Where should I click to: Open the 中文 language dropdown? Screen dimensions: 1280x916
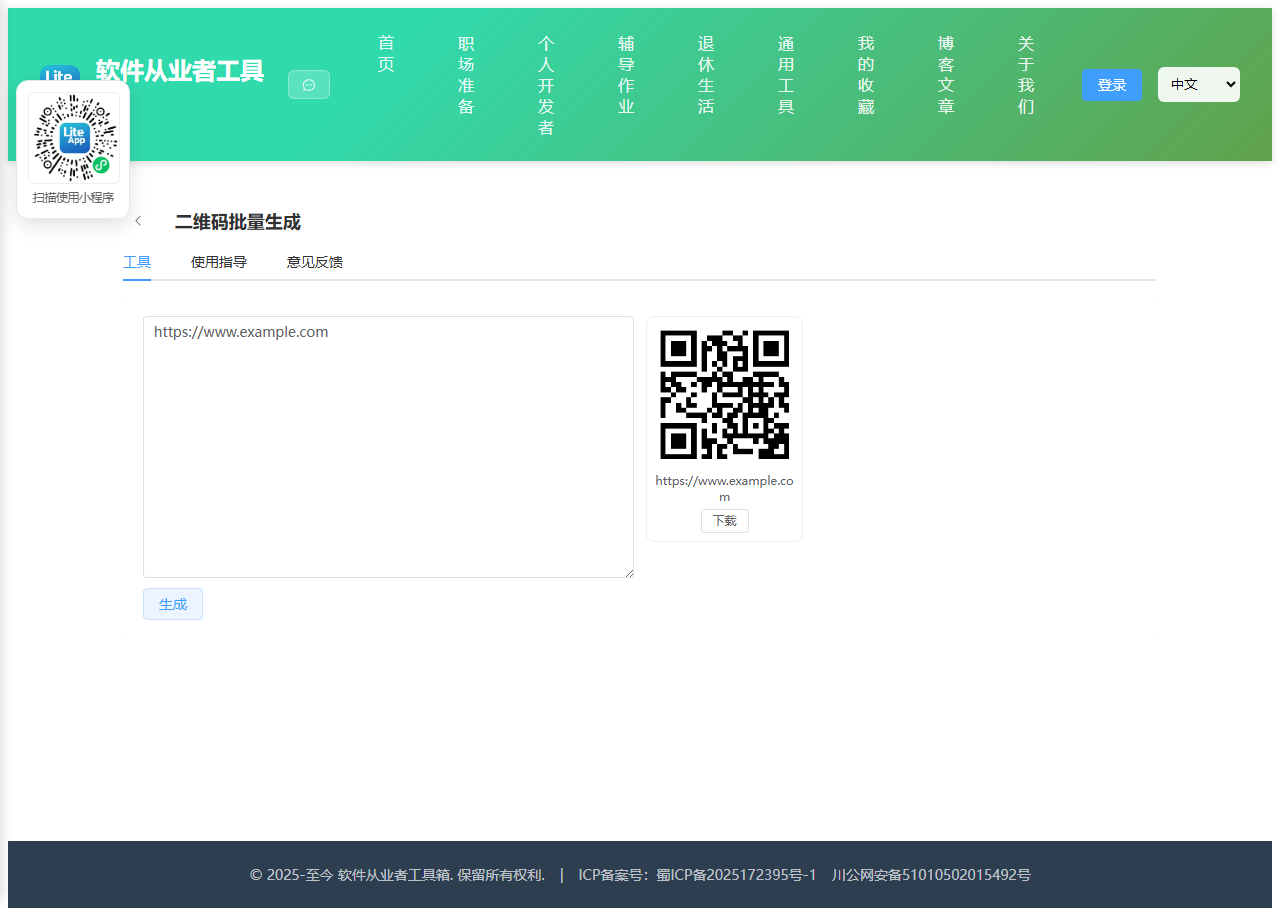pyautogui.click(x=1199, y=85)
